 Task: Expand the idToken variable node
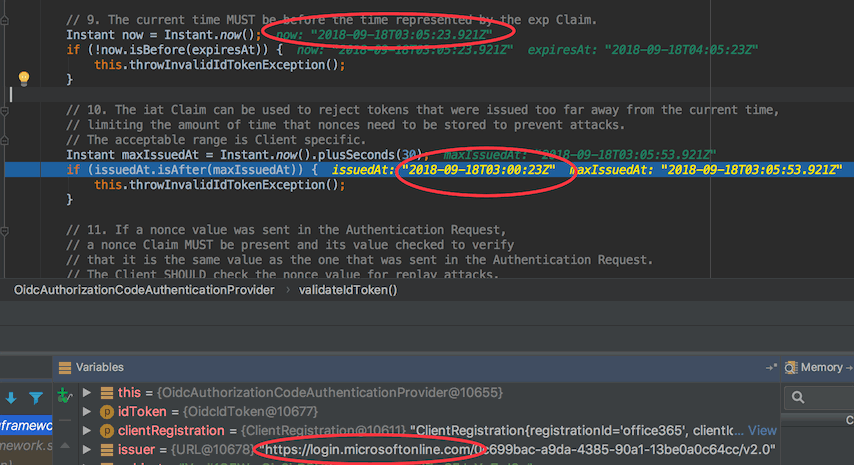[88, 412]
